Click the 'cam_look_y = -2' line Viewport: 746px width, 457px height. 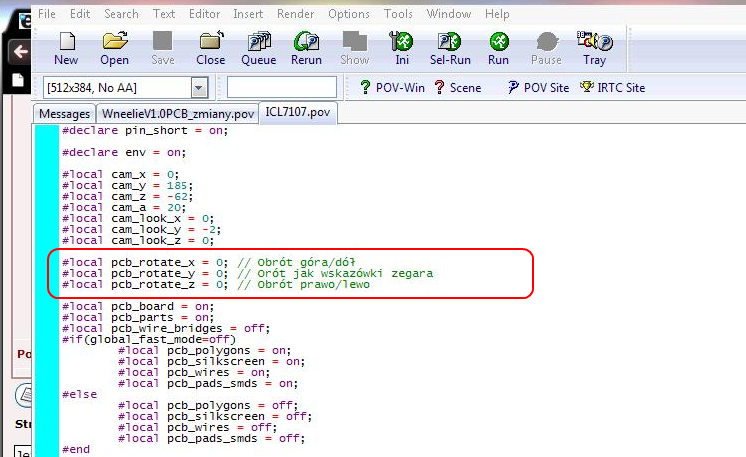point(141,229)
